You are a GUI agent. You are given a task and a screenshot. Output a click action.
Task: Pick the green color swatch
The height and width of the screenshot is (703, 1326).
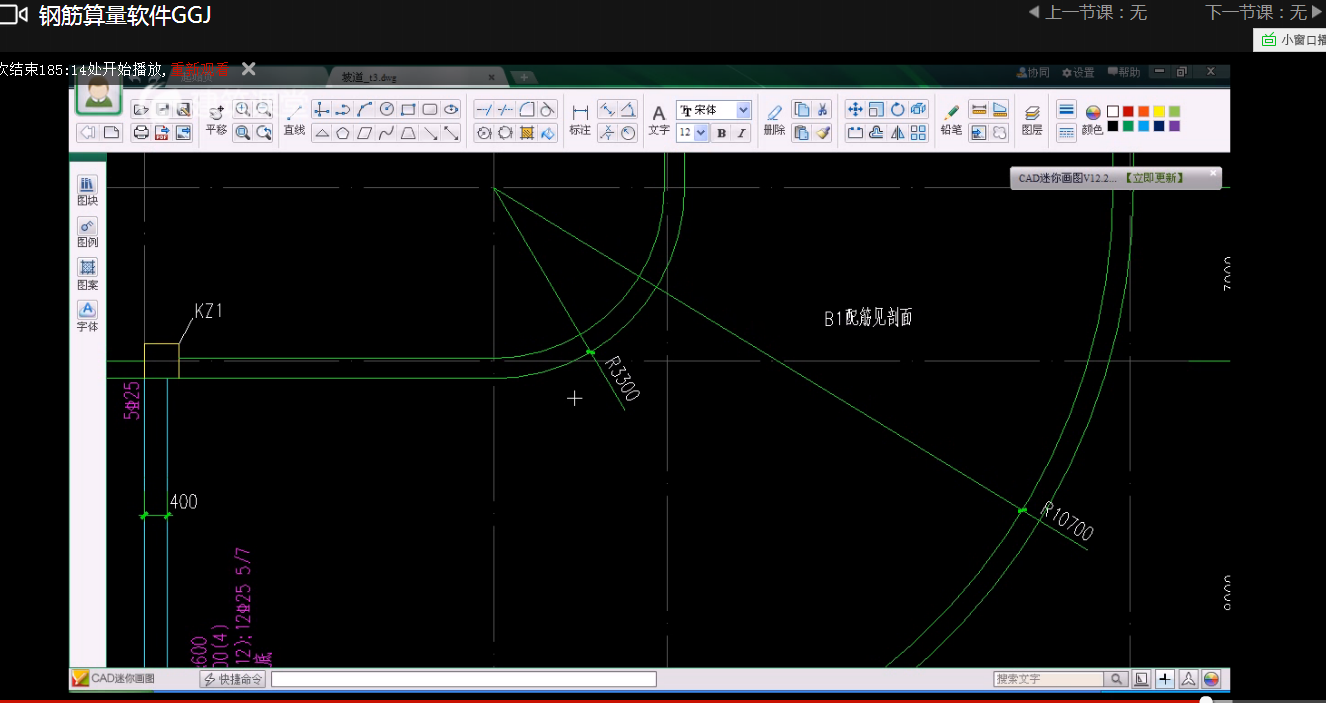[x=1128, y=125]
